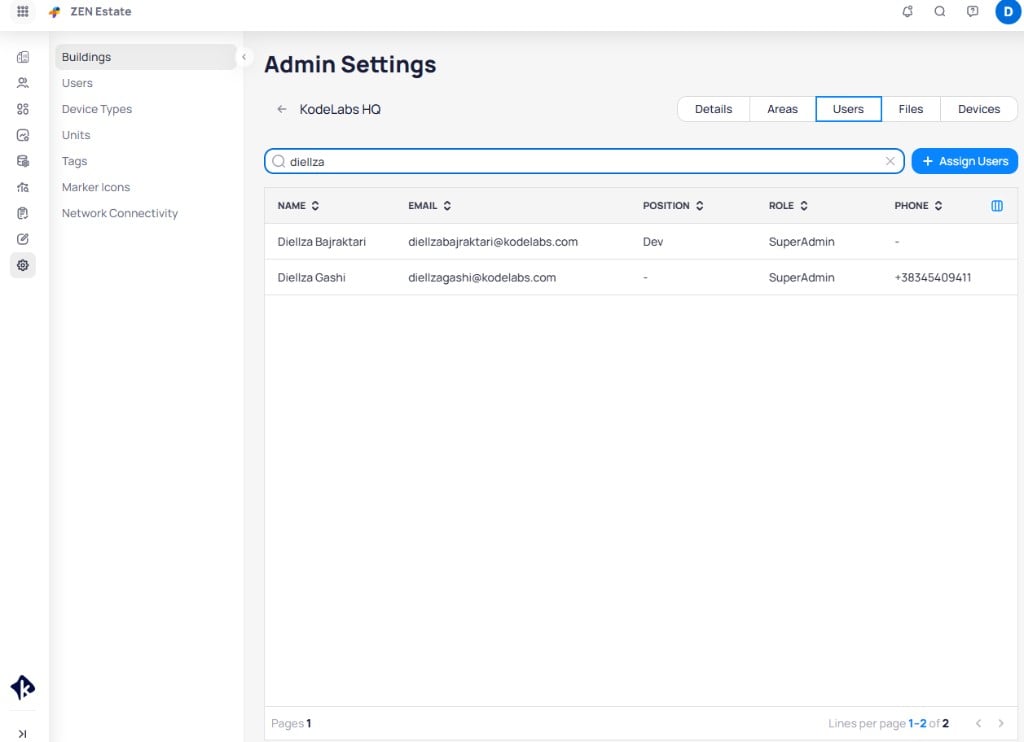Viewport: 1024px width, 742px height.
Task: Click the Dev position cell
Action: pos(653,242)
